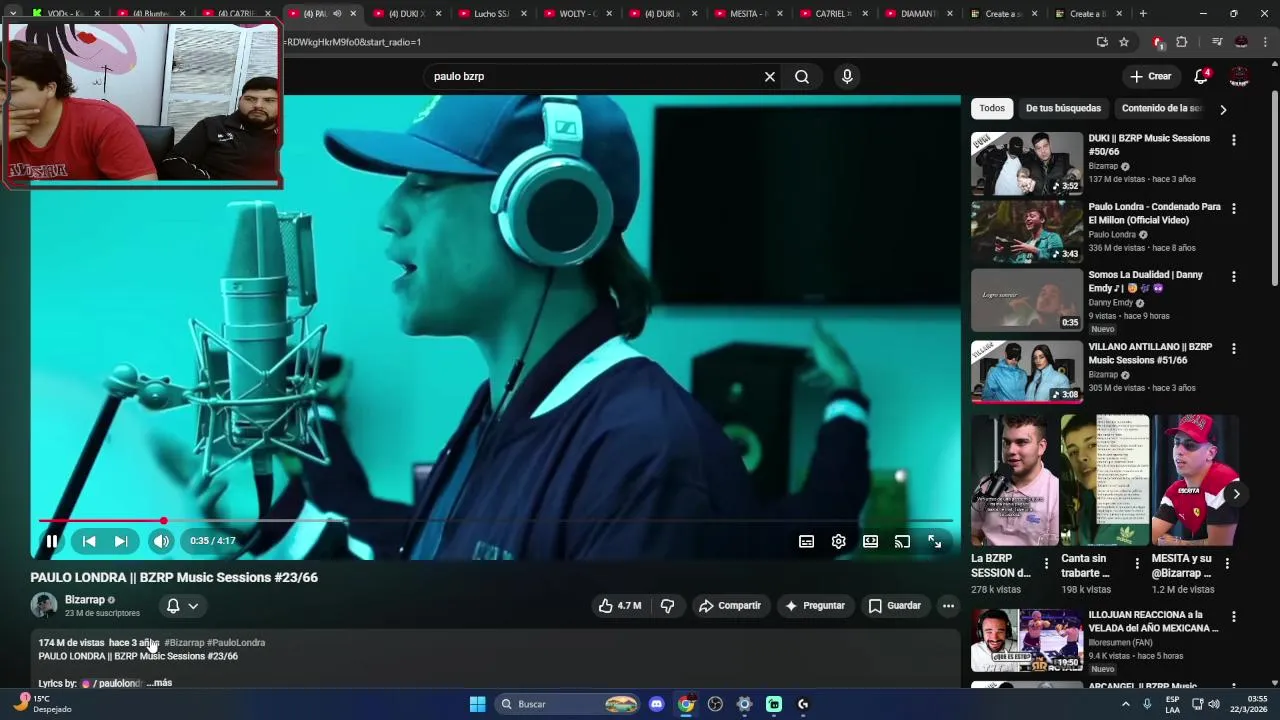Open Canta sin trabarte short

(1105, 480)
